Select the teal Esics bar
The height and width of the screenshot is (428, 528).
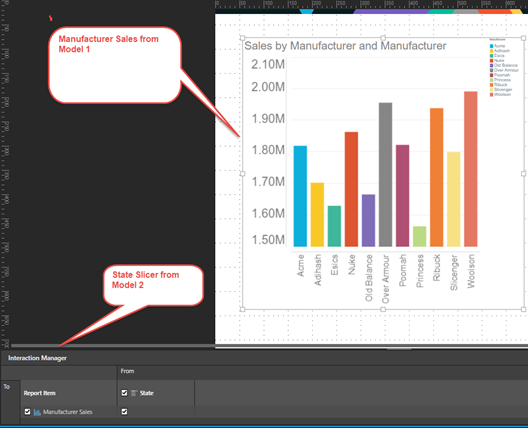[334, 226]
